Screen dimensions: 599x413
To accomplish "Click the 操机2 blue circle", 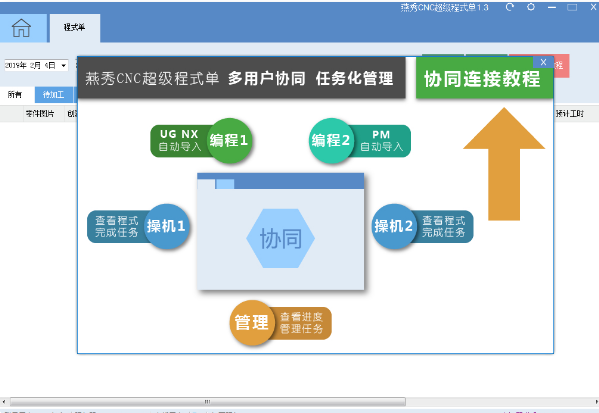I will (394, 226).
